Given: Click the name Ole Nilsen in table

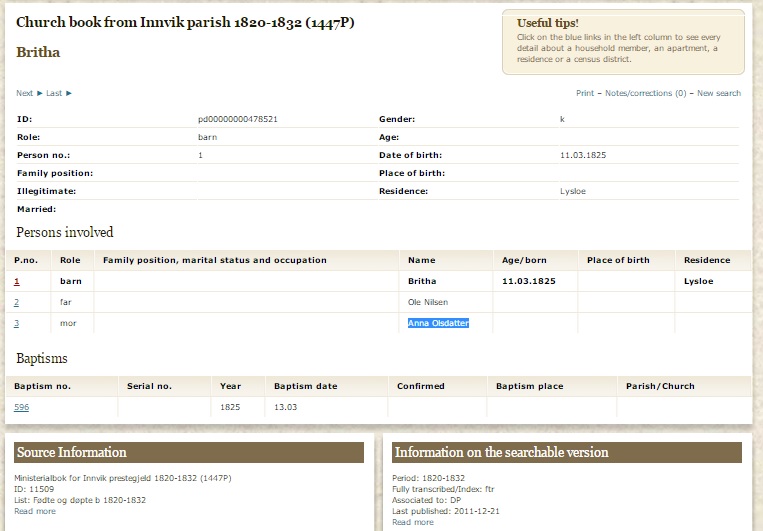Looking at the screenshot, I should (428, 302).
